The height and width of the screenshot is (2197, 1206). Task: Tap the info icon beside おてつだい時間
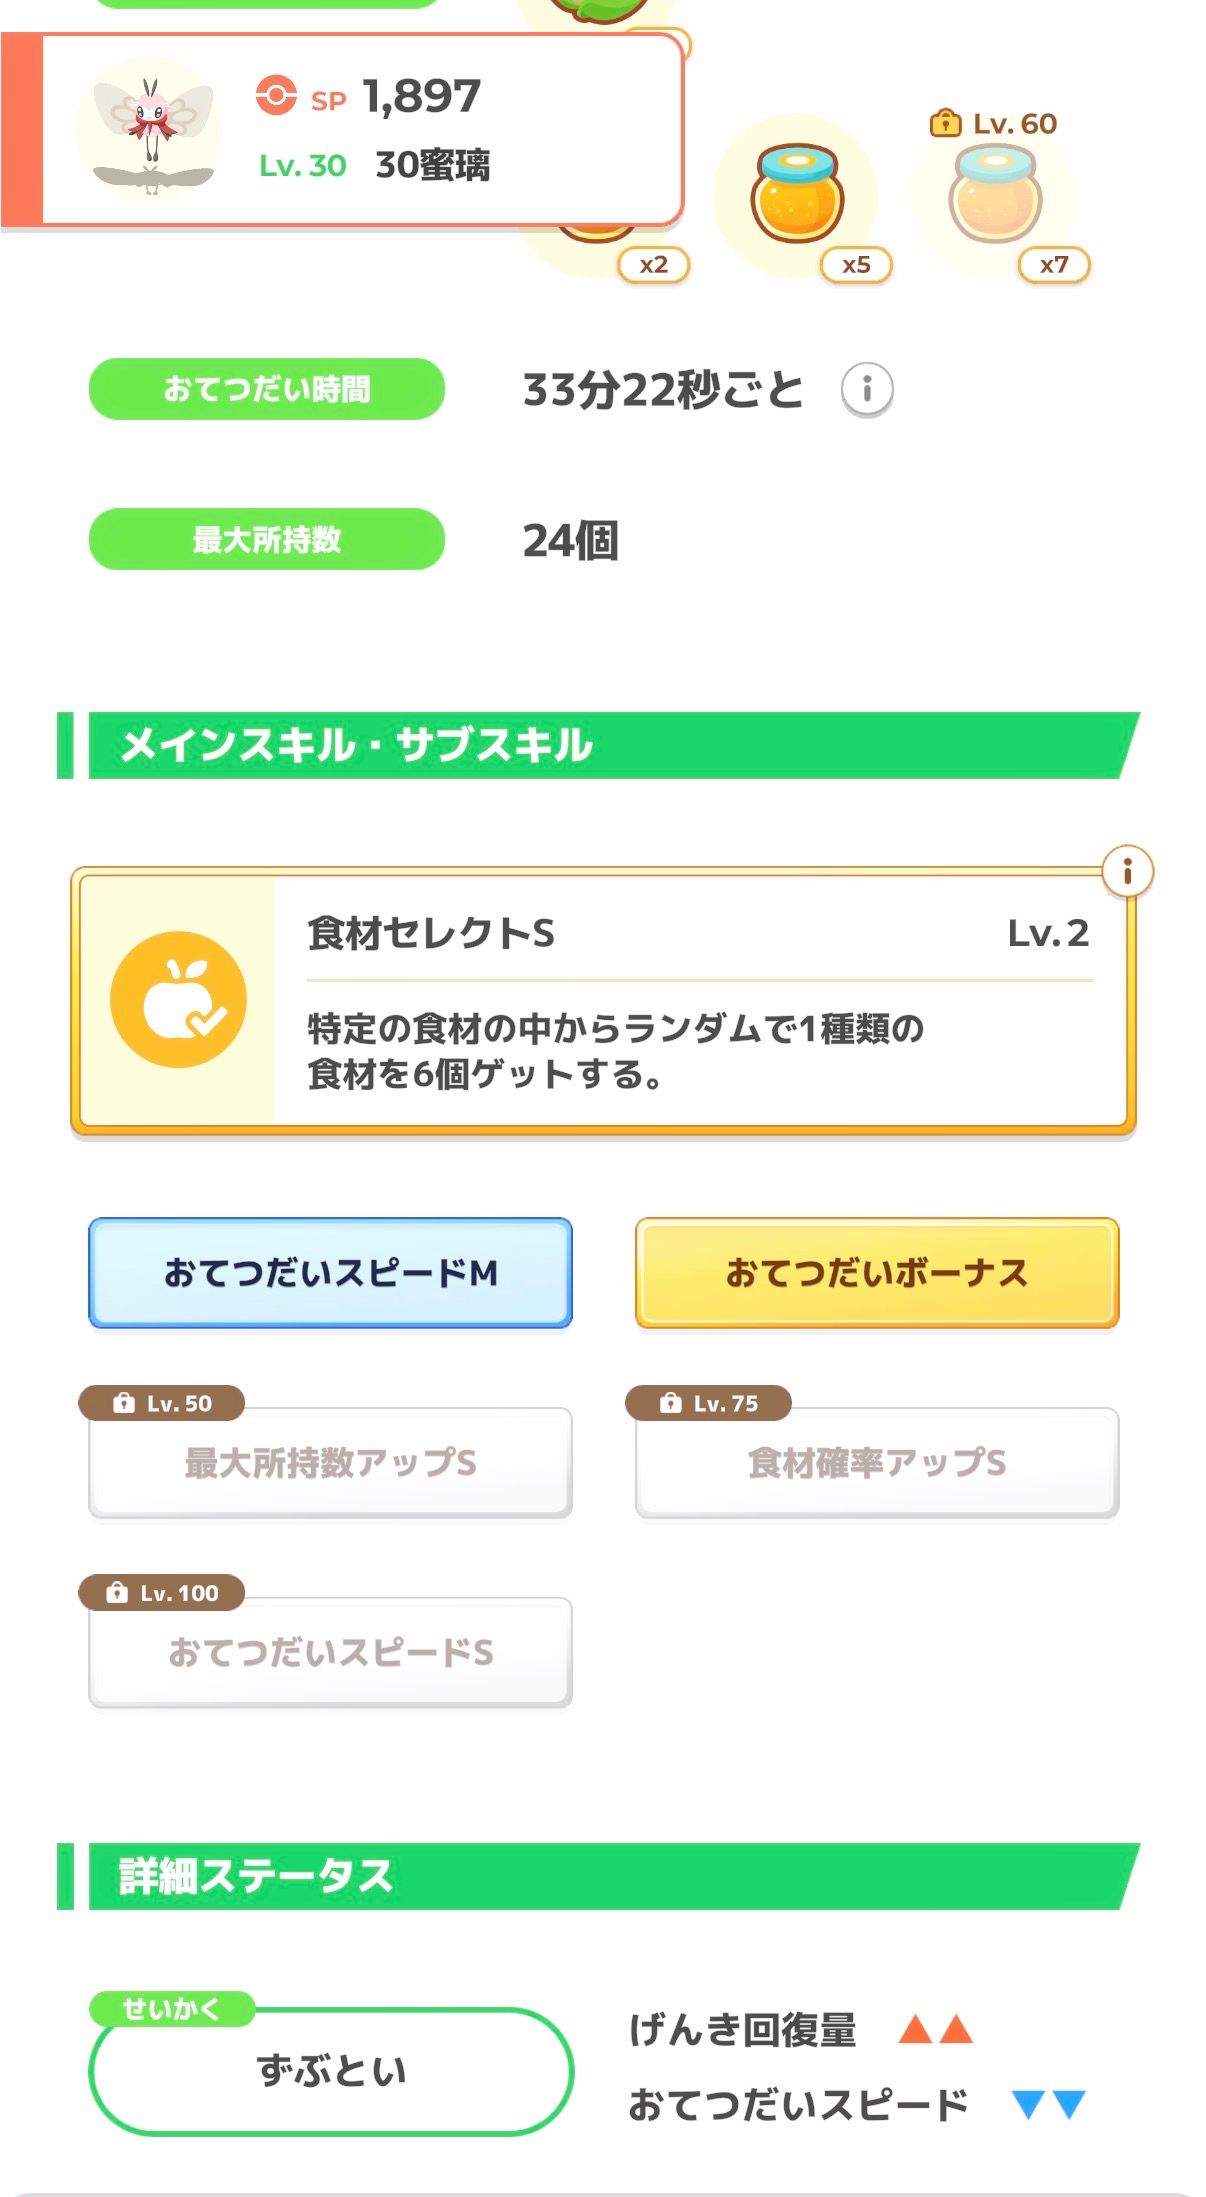coord(866,389)
